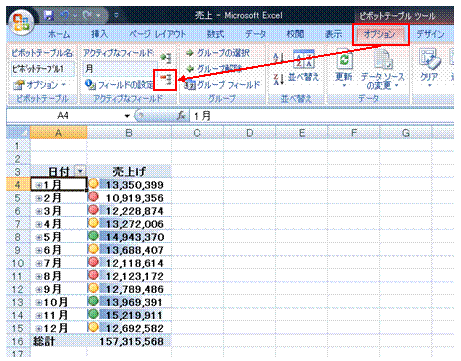Open データ ソースの変更 (Change Data Source)
The height and width of the screenshot is (361, 461).
383,69
